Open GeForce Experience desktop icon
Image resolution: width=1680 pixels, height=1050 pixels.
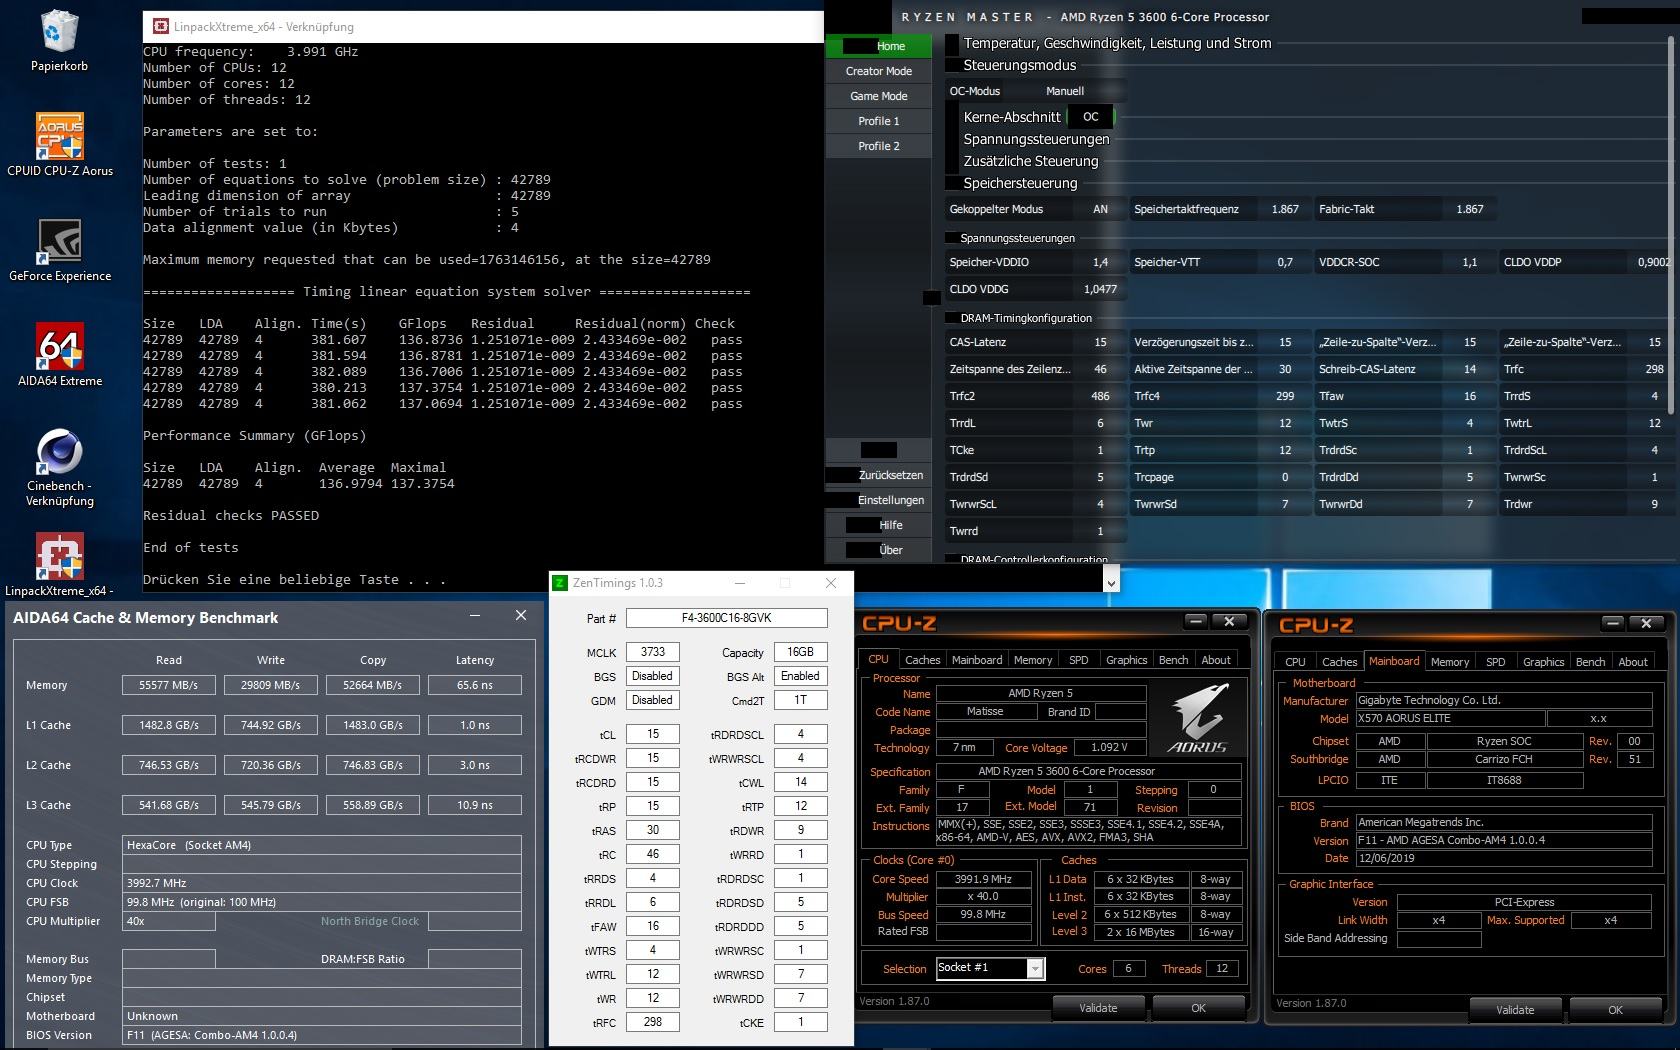(60, 250)
